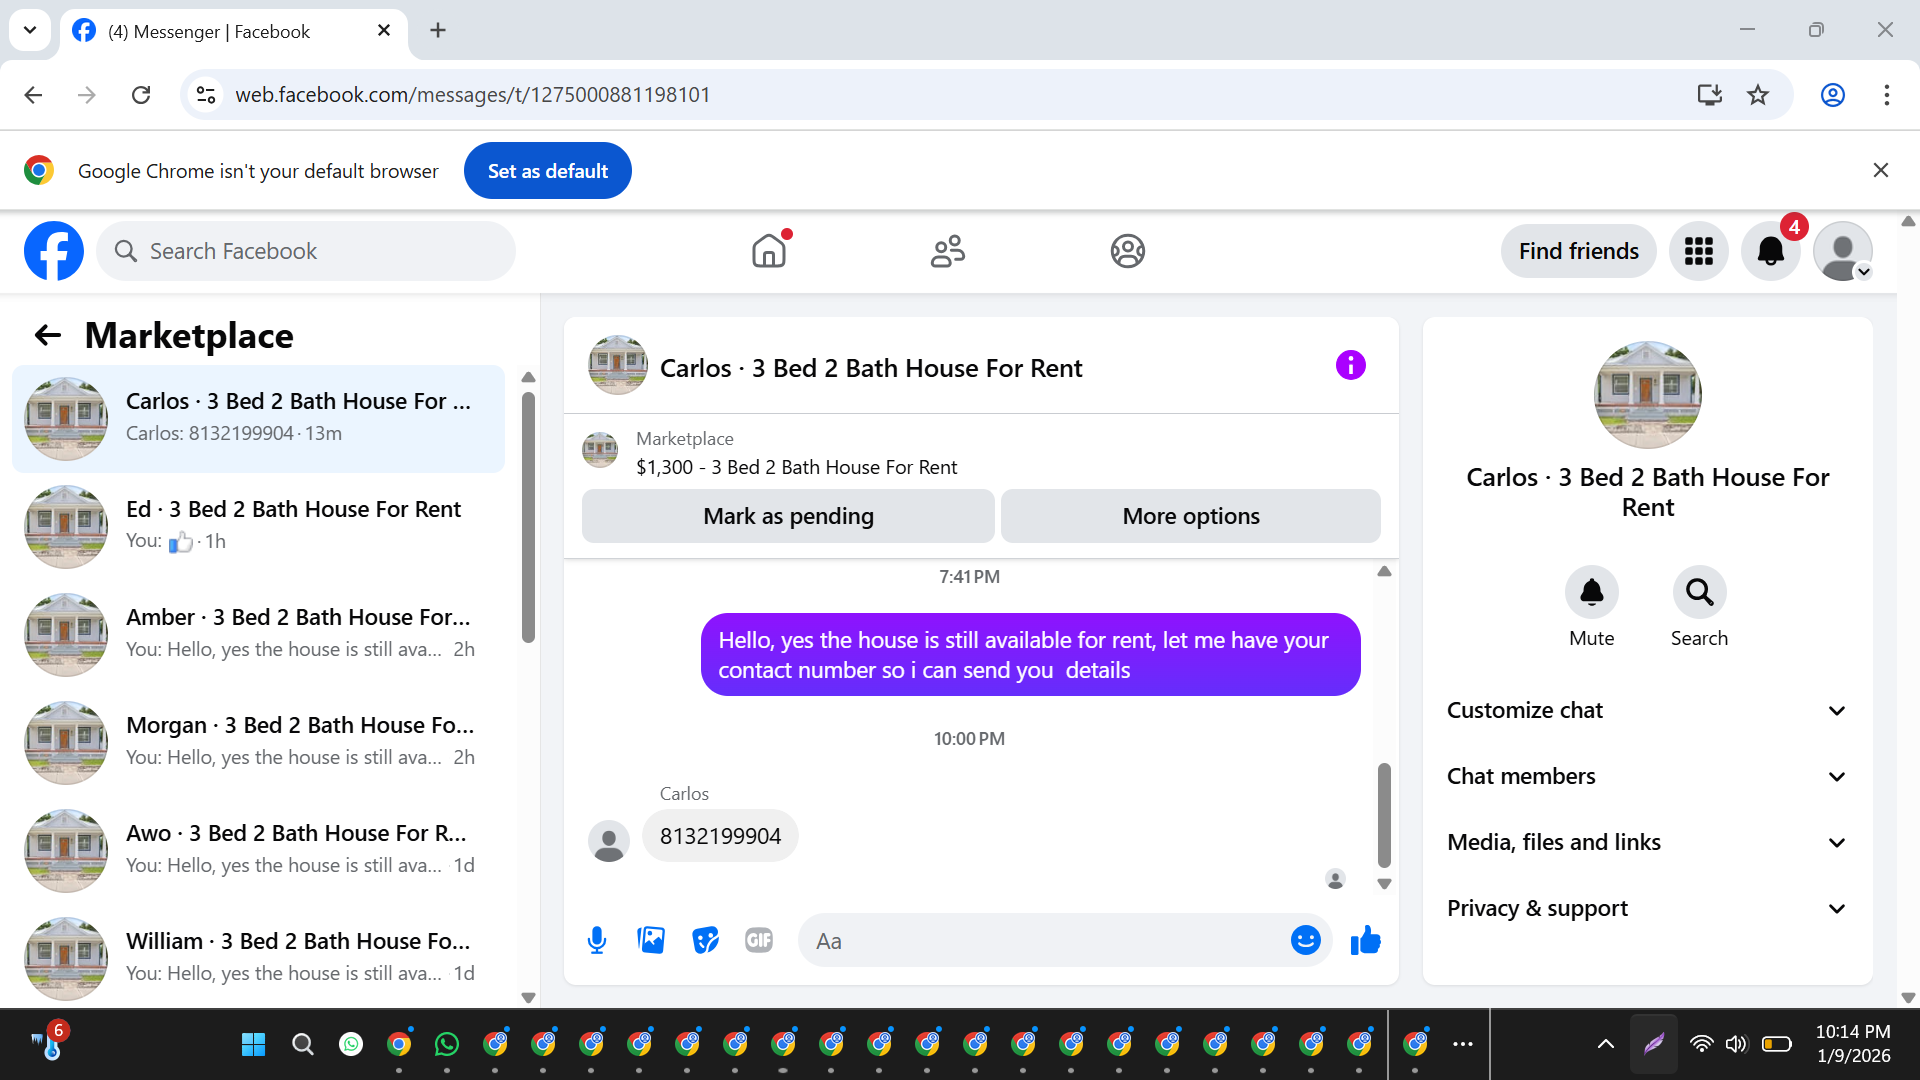Expand Media, files and links

(1647, 842)
